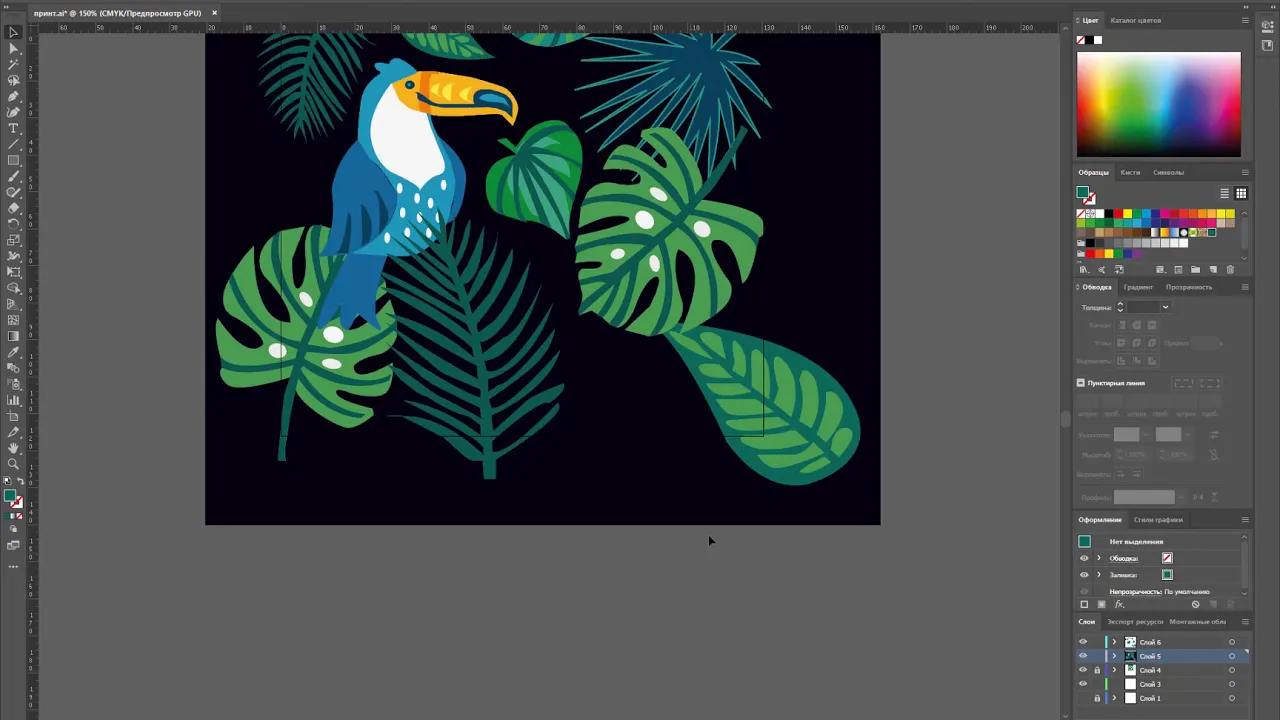Viewport: 1280px width, 720px height.
Task: Select the Line Segment tool
Action: 13,144
